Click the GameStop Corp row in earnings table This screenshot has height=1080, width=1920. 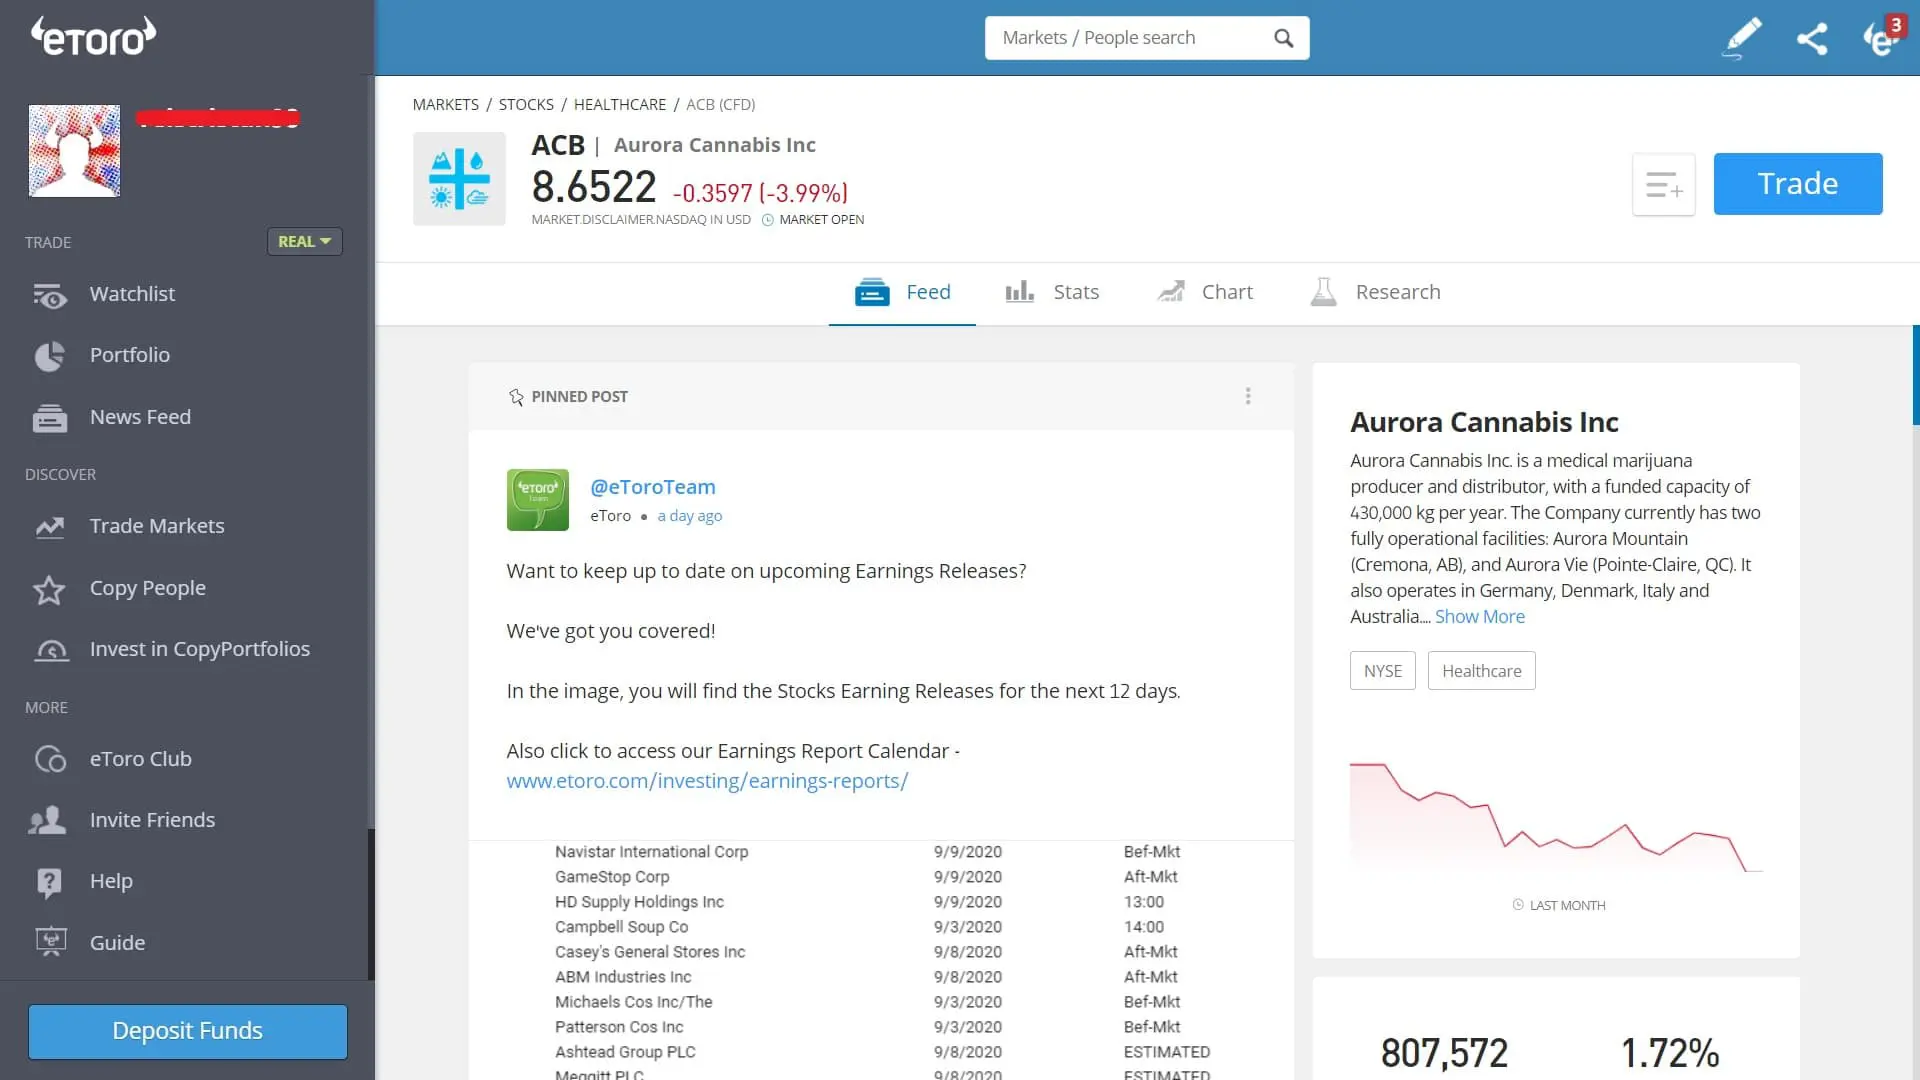882,877
